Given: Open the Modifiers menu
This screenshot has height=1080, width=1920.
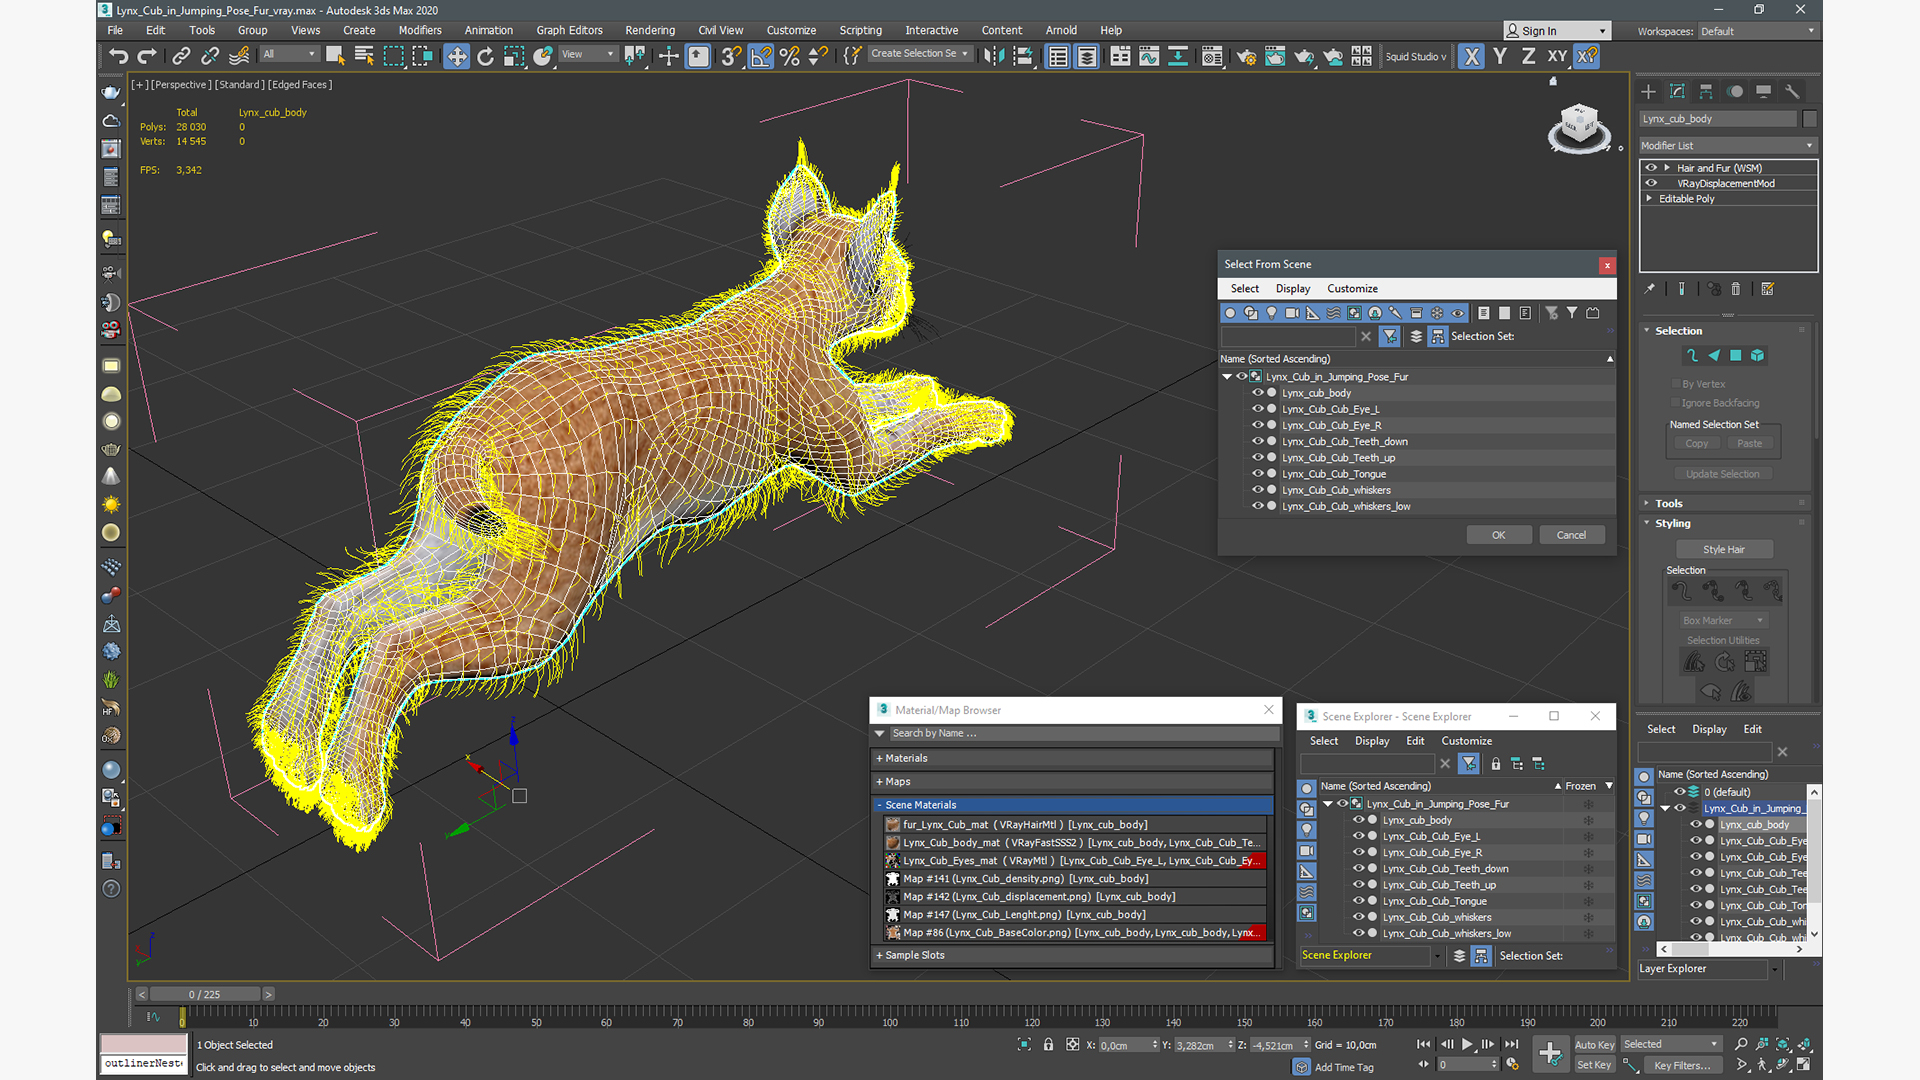Looking at the screenshot, I should pyautogui.click(x=420, y=30).
